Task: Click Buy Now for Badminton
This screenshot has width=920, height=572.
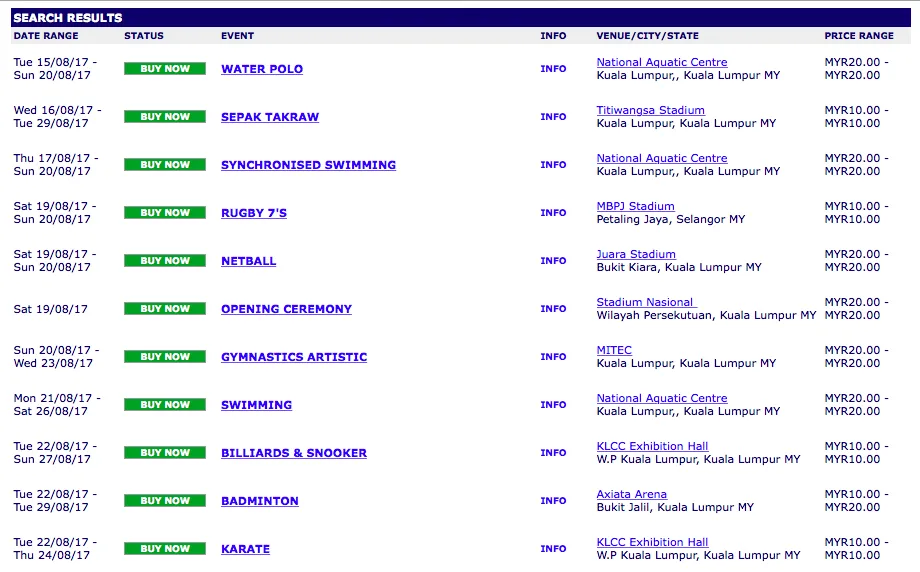Action: 164,501
